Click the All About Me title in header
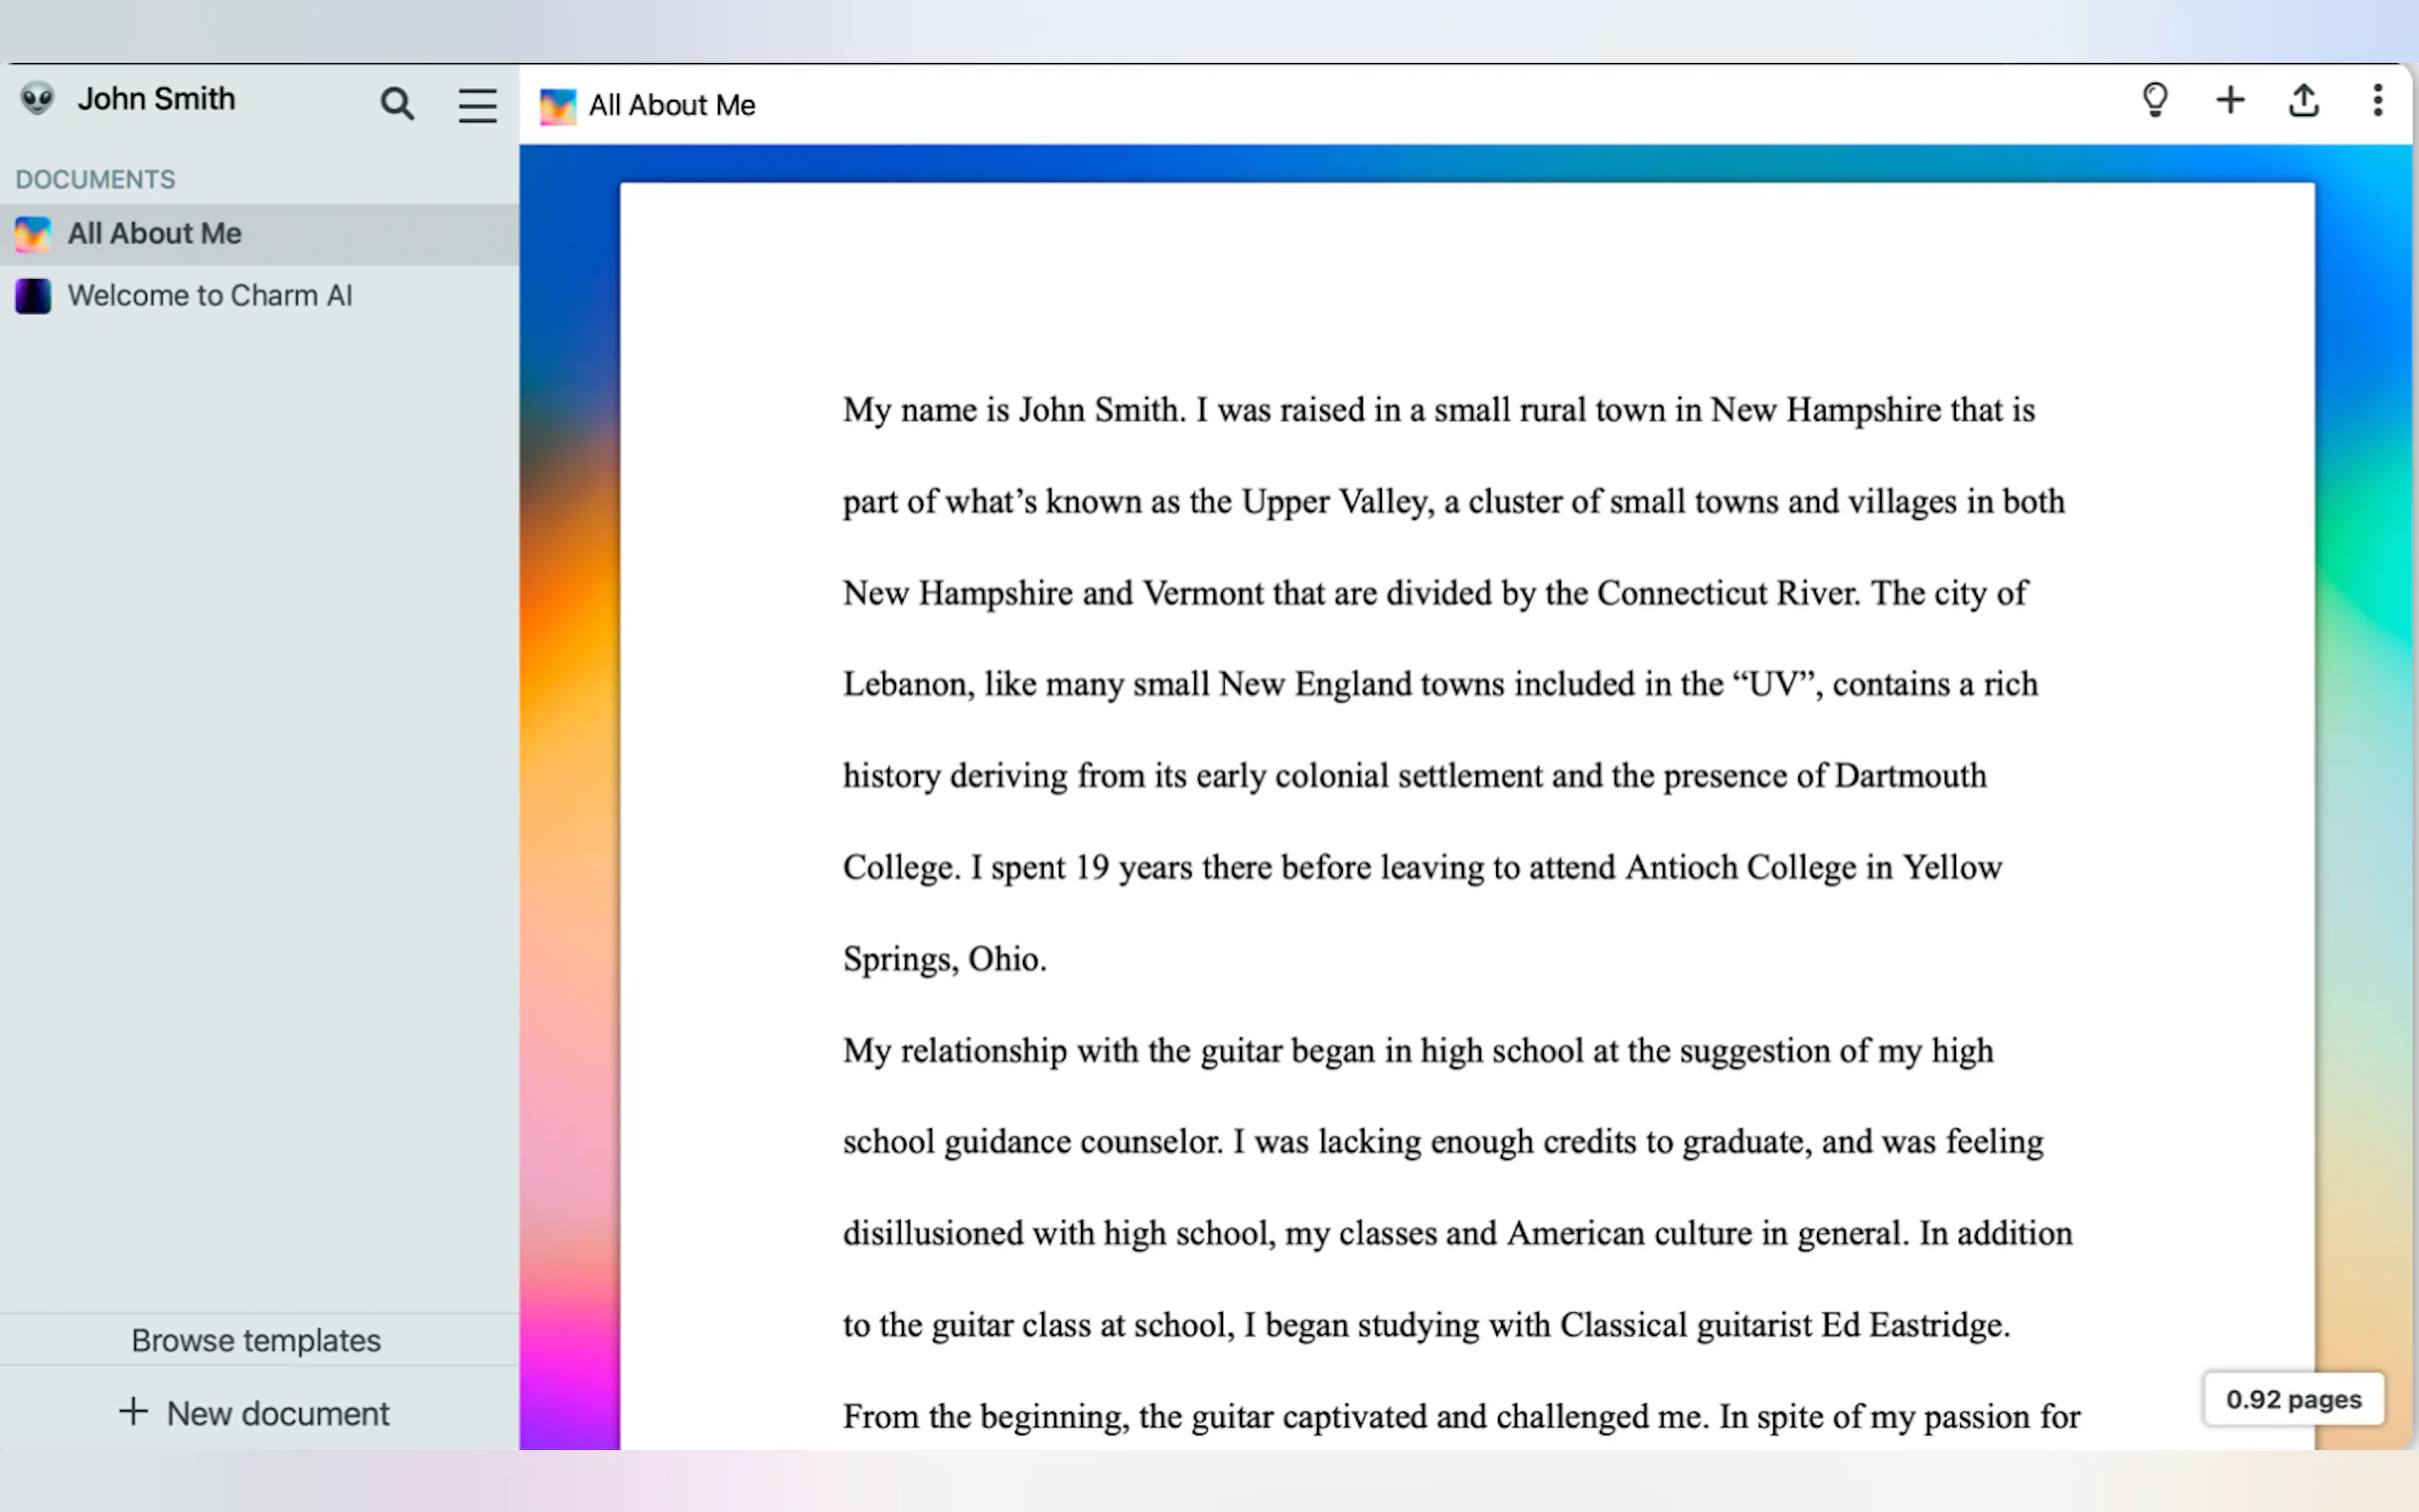 [672, 106]
